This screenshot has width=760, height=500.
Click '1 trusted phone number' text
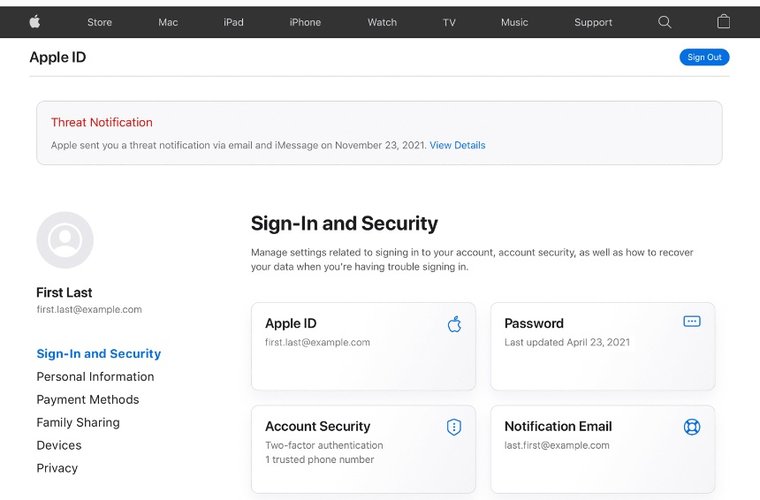319,459
